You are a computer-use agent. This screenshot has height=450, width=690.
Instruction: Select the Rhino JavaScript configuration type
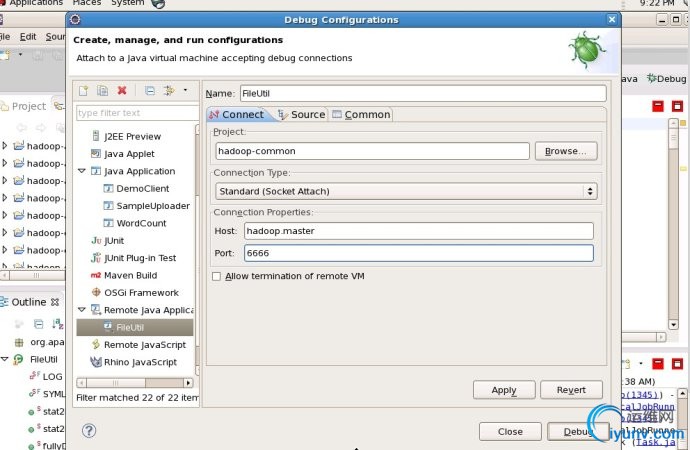tap(140, 362)
